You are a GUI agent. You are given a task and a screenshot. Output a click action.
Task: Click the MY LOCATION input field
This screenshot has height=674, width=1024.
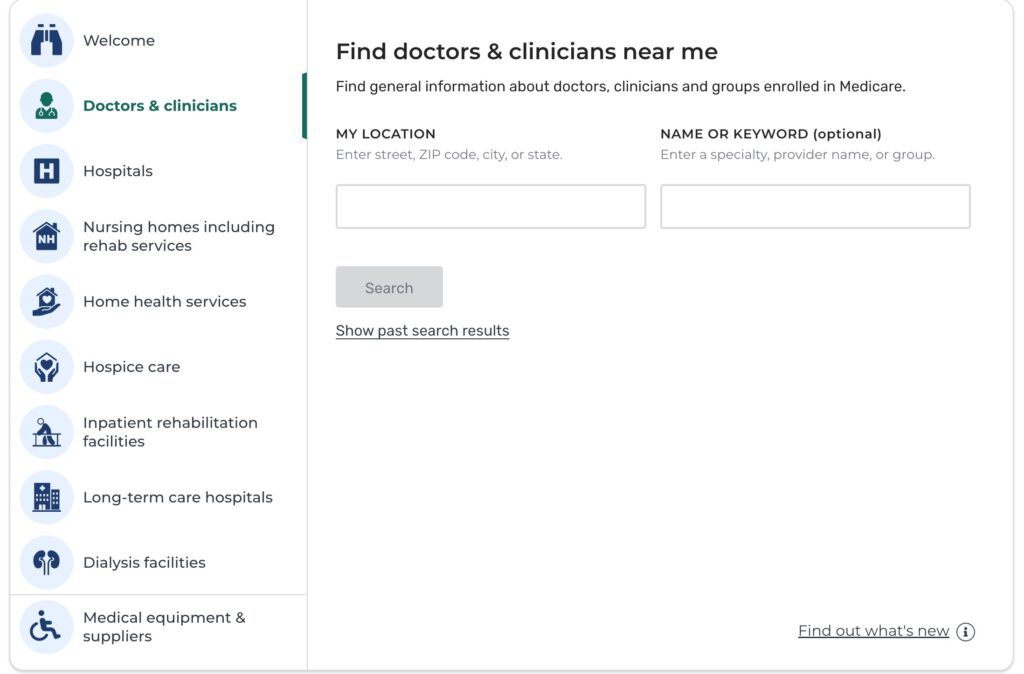point(490,206)
